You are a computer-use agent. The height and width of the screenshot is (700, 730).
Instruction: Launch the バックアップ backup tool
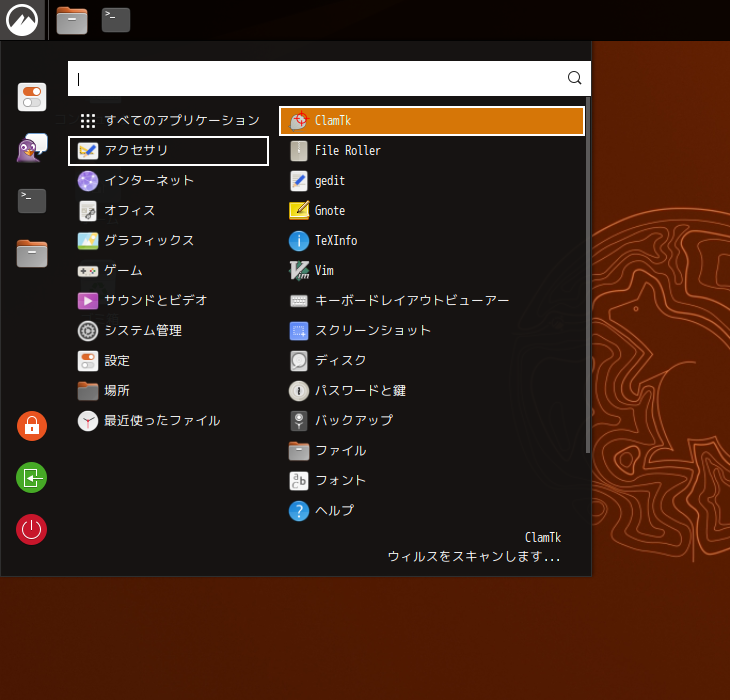click(432, 421)
